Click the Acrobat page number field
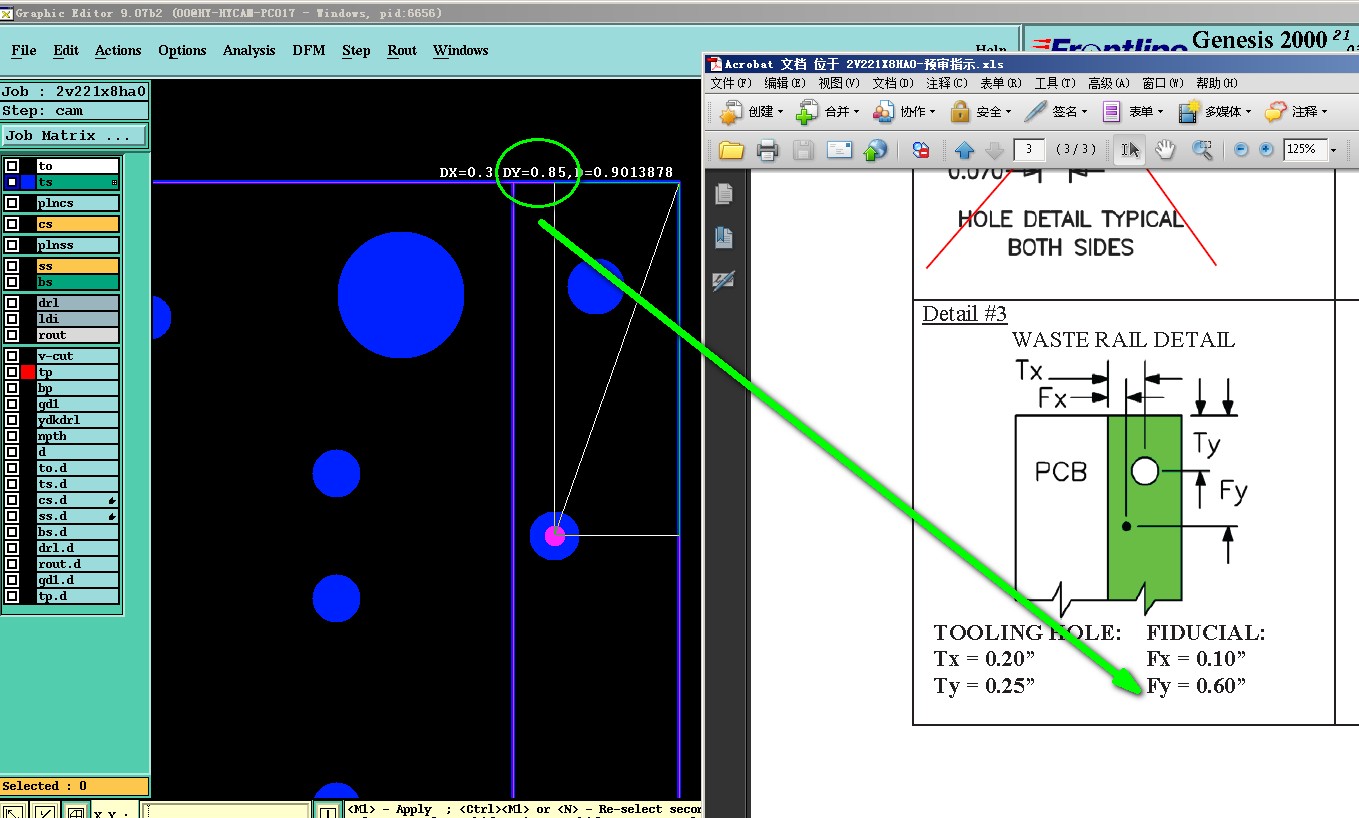Screen dimensions: 1359x818 (1029, 150)
